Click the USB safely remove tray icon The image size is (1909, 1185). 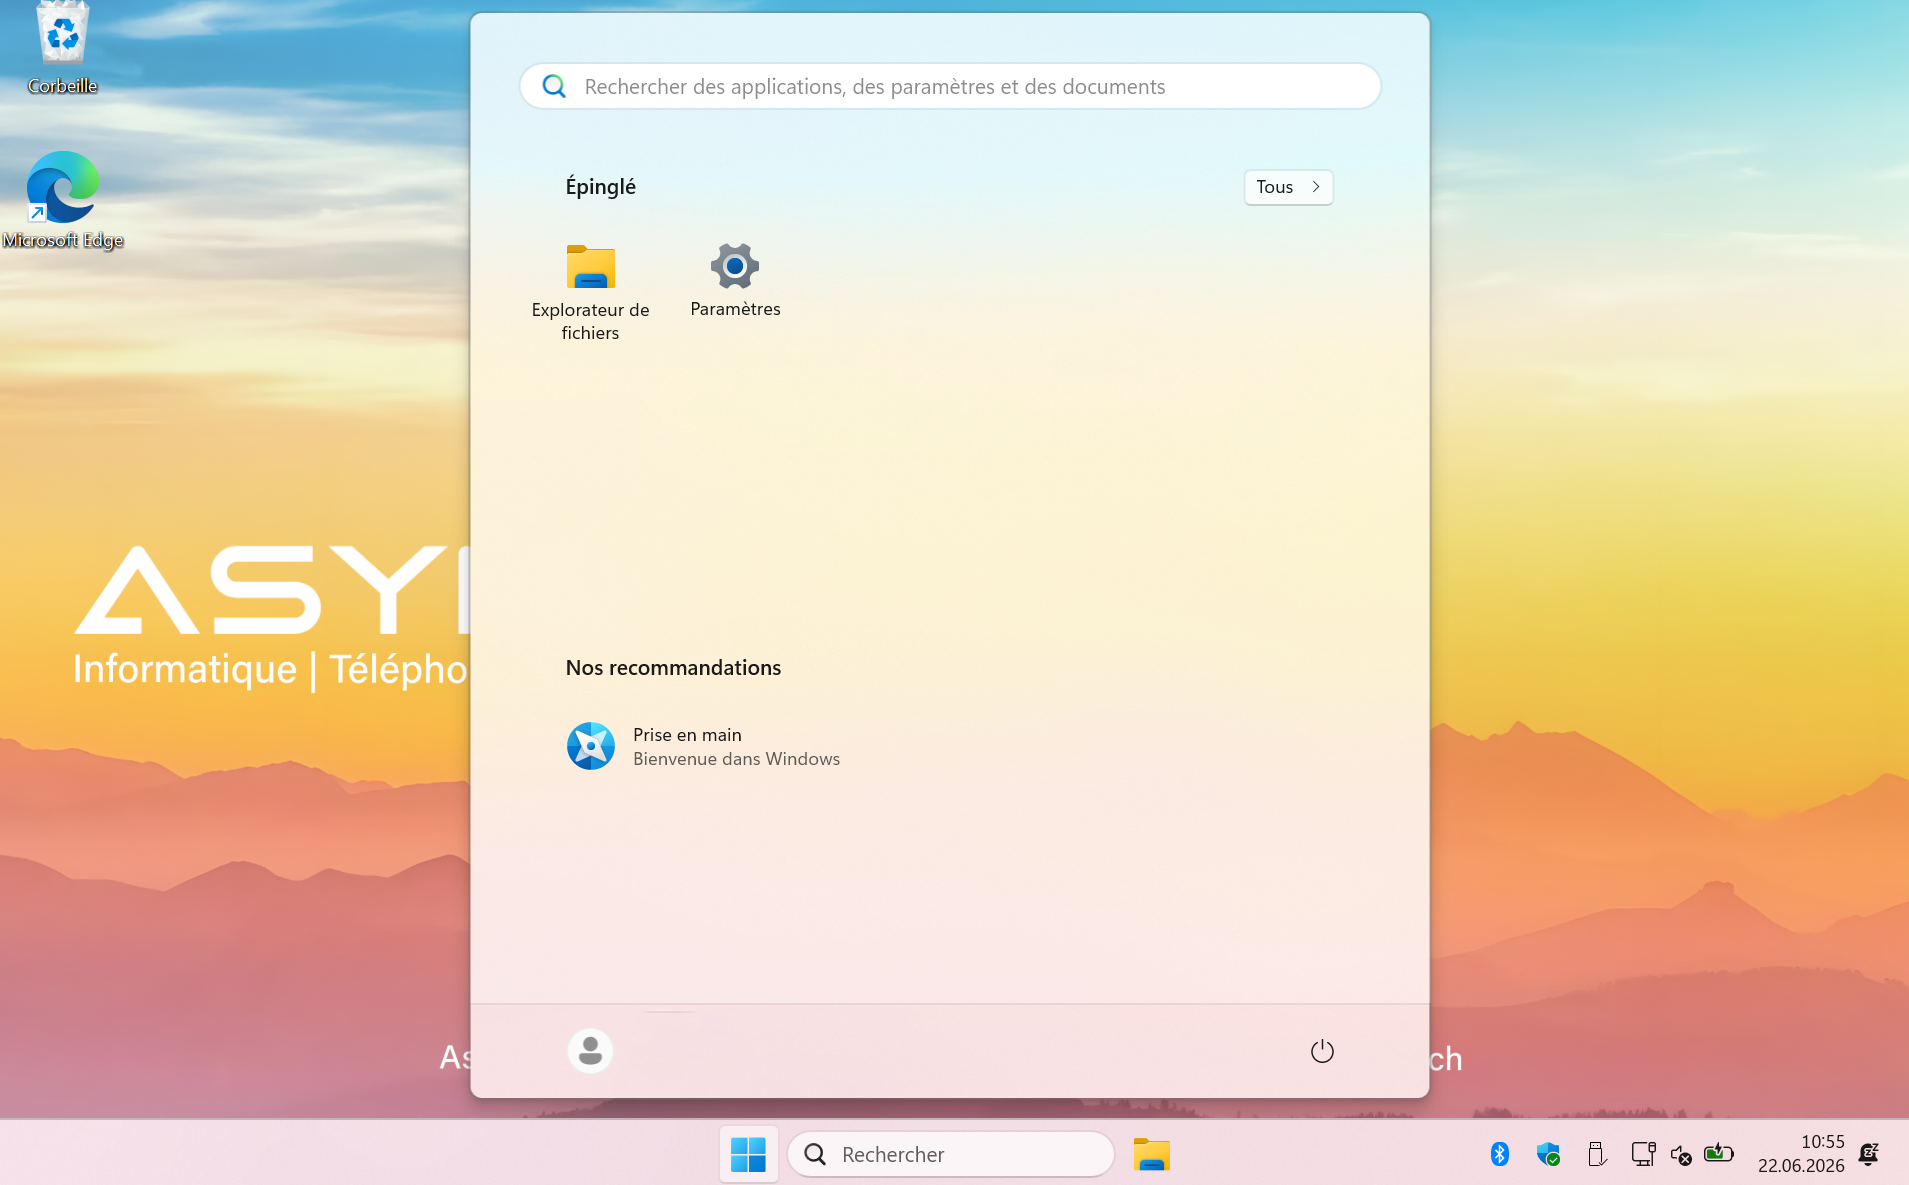click(x=1596, y=1154)
